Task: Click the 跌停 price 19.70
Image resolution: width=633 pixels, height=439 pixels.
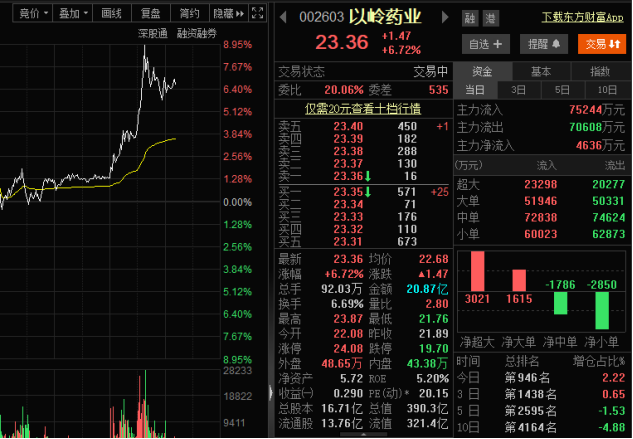Action: [434, 348]
